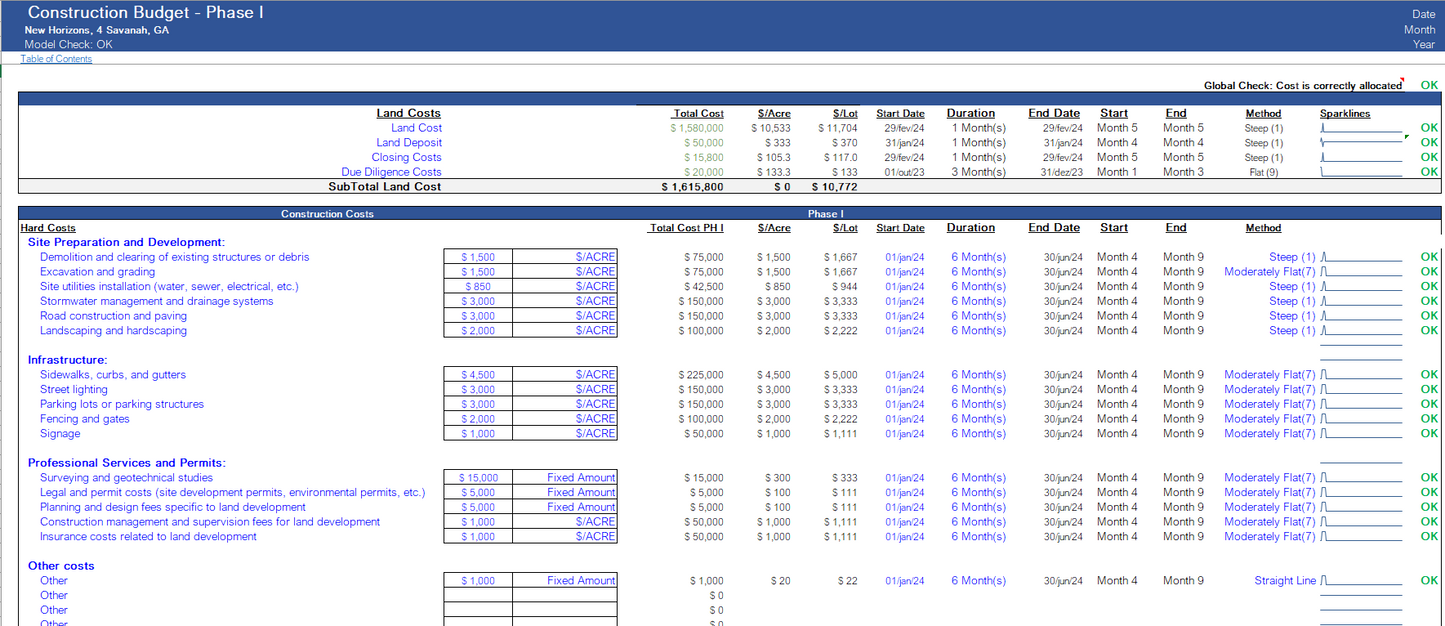The width and height of the screenshot is (1445, 626).
Task: Open the Table of Contents link
Action: pyautogui.click(x=58, y=59)
